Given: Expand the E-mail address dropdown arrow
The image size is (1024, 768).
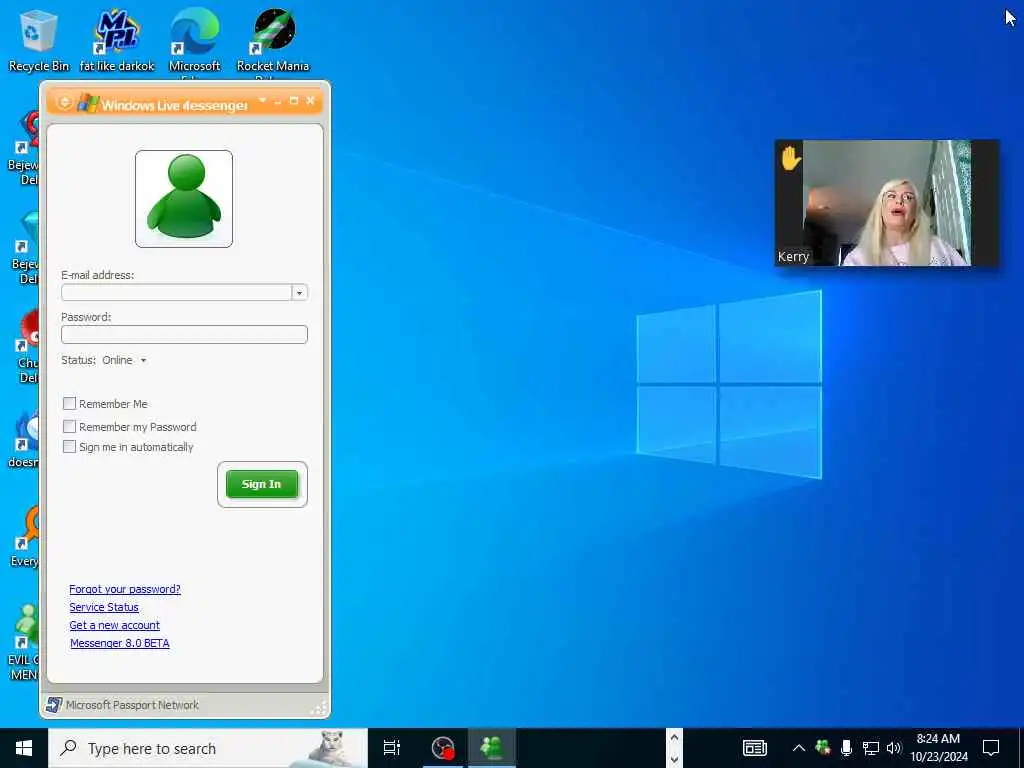Looking at the screenshot, I should tap(300, 293).
